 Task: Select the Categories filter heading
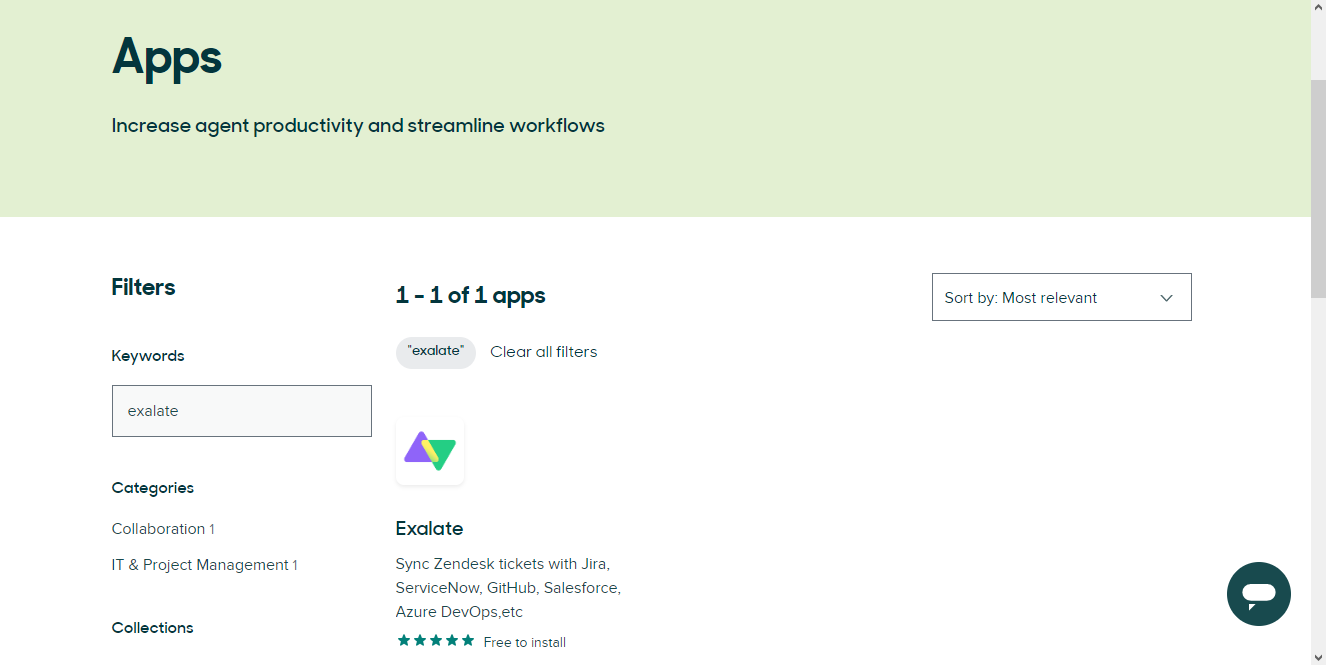(153, 488)
